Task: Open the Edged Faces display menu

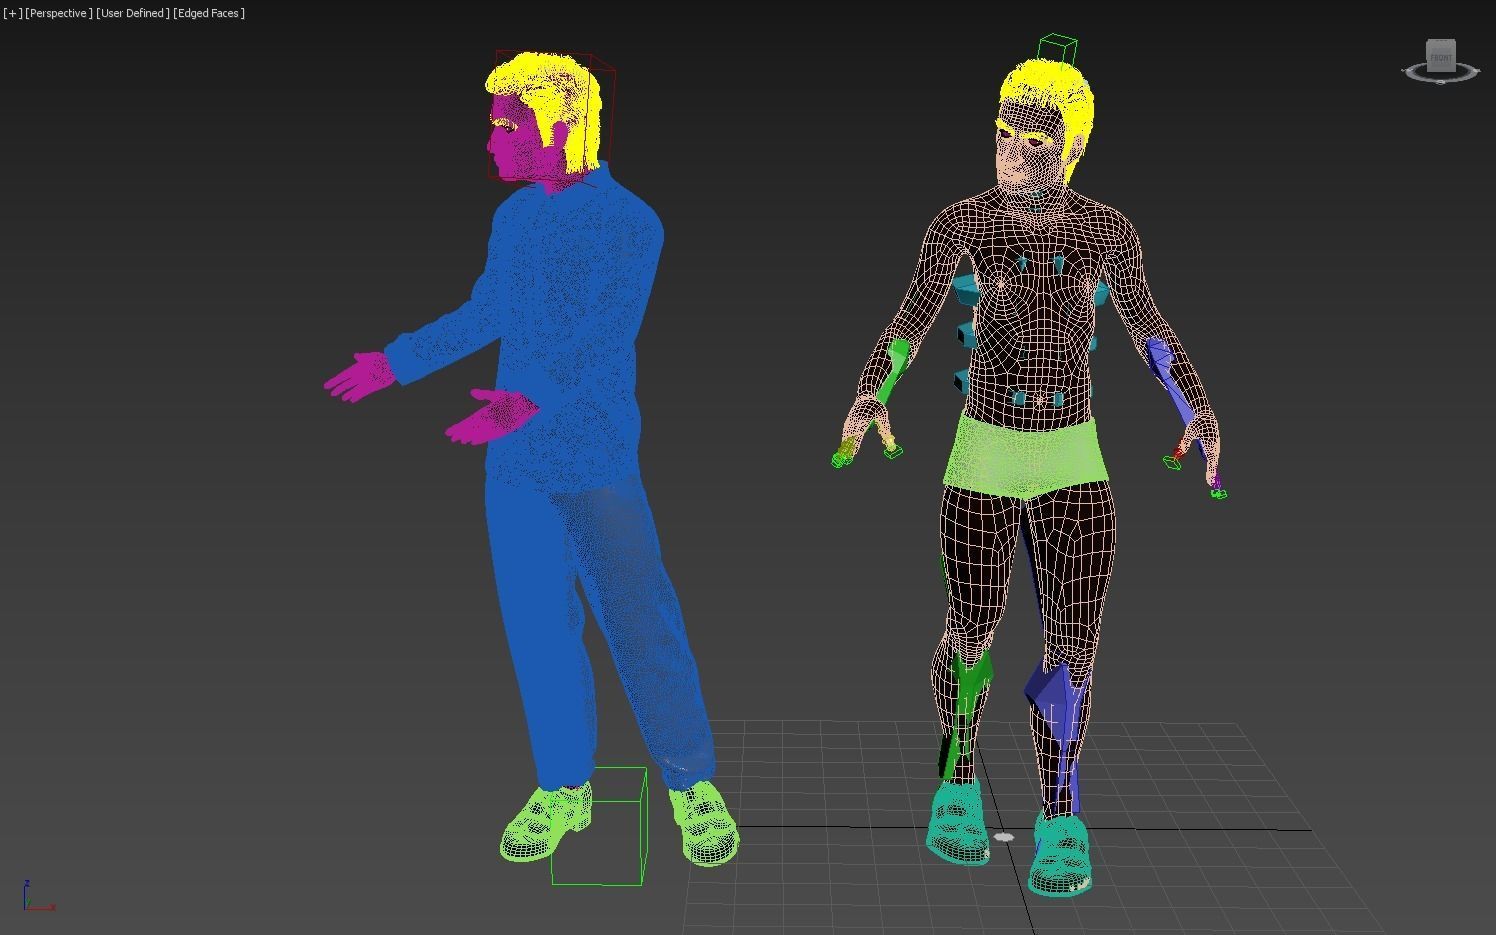Action: click(x=209, y=13)
